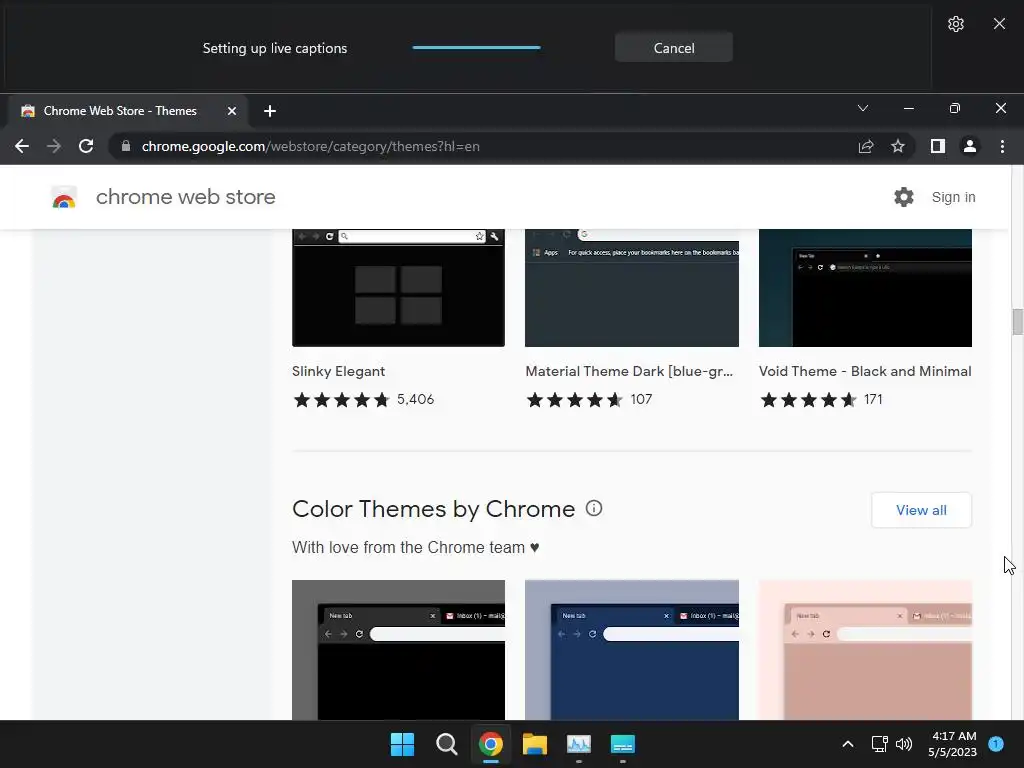
Task: Close the Chrome Web Store tab
Action: [231, 111]
